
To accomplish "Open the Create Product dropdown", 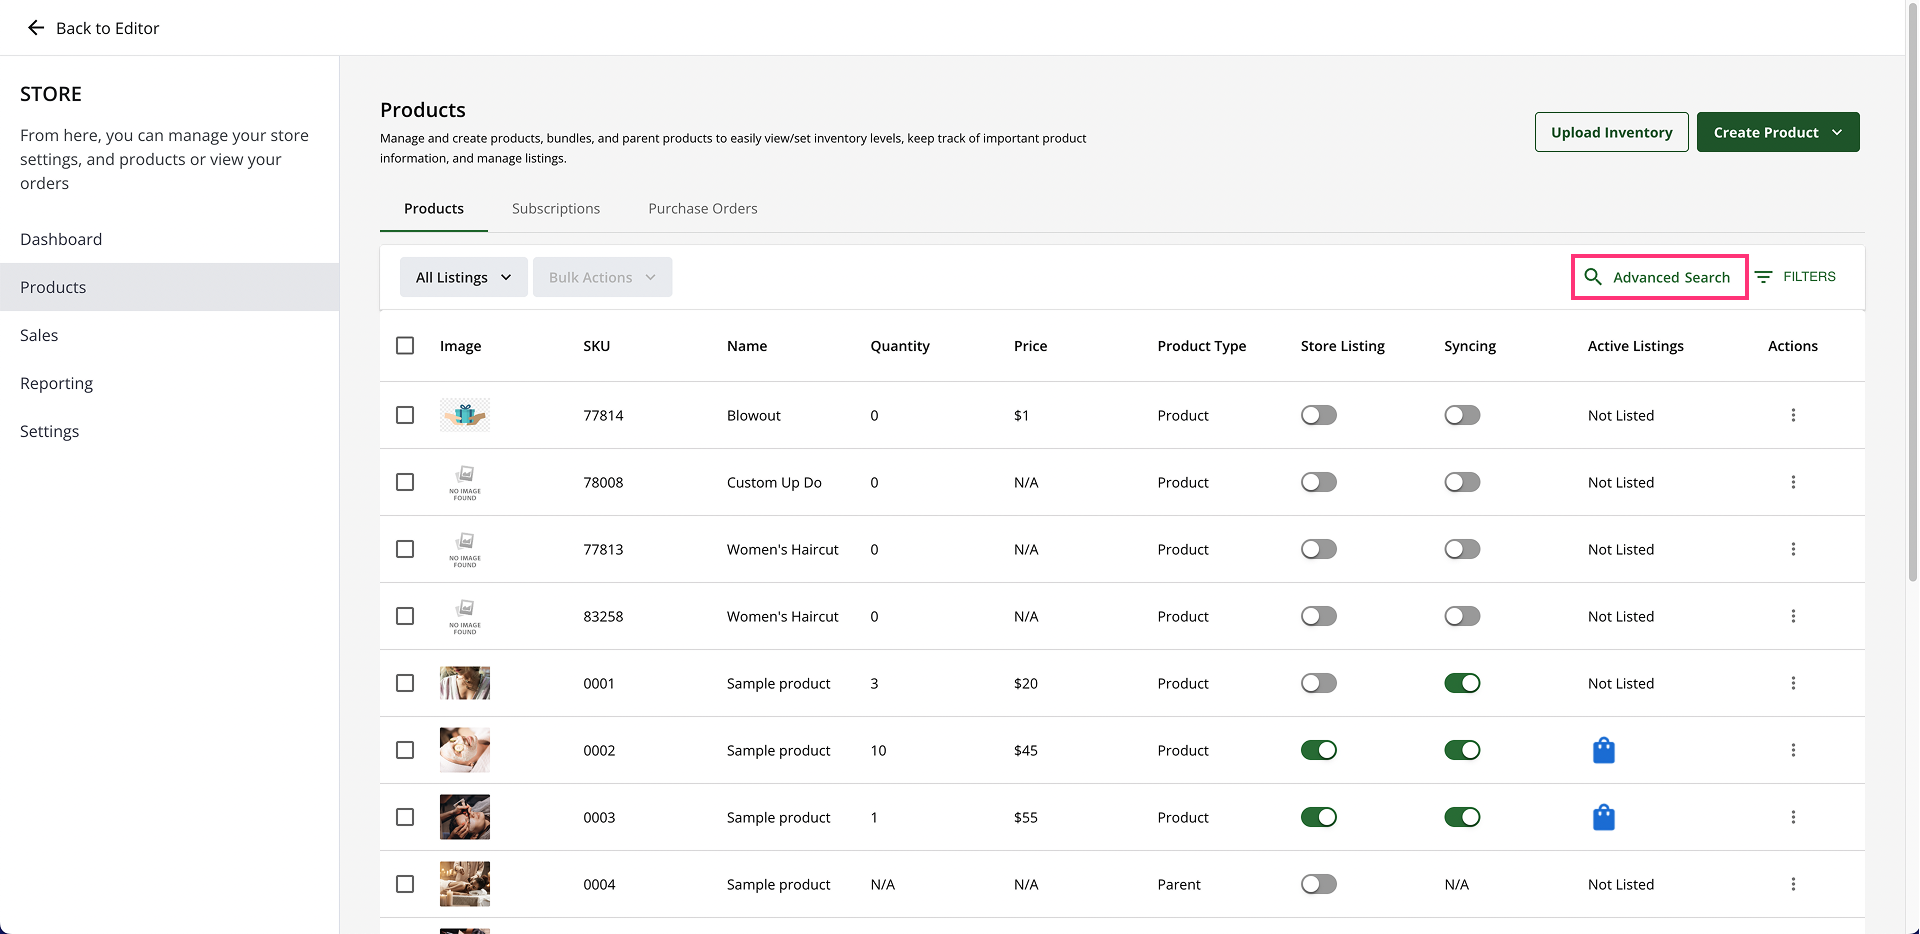I will pos(1777,132).
